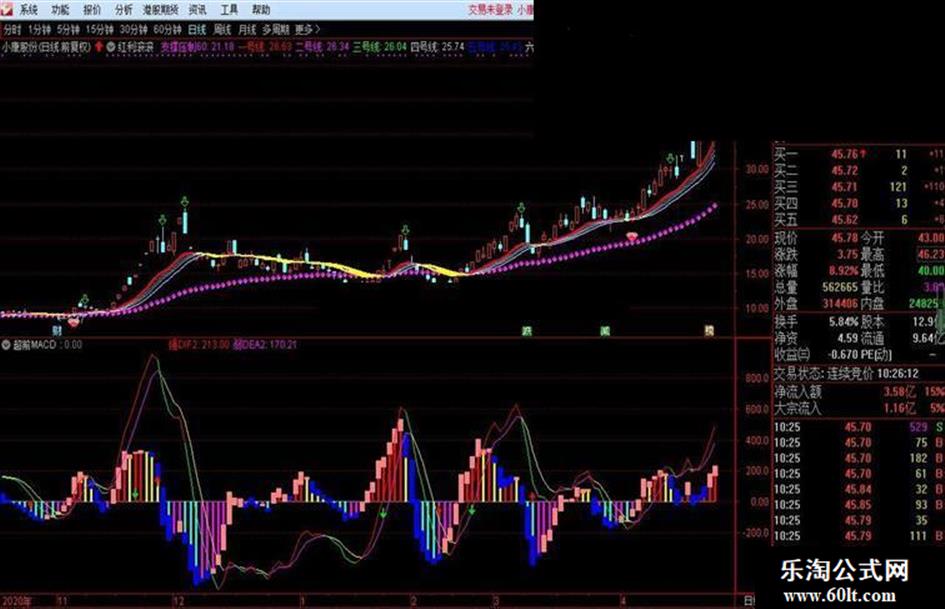Click 支撑压制60 indicator value
This screenshot has width=945, height=609.
click(x=197, y=46)
